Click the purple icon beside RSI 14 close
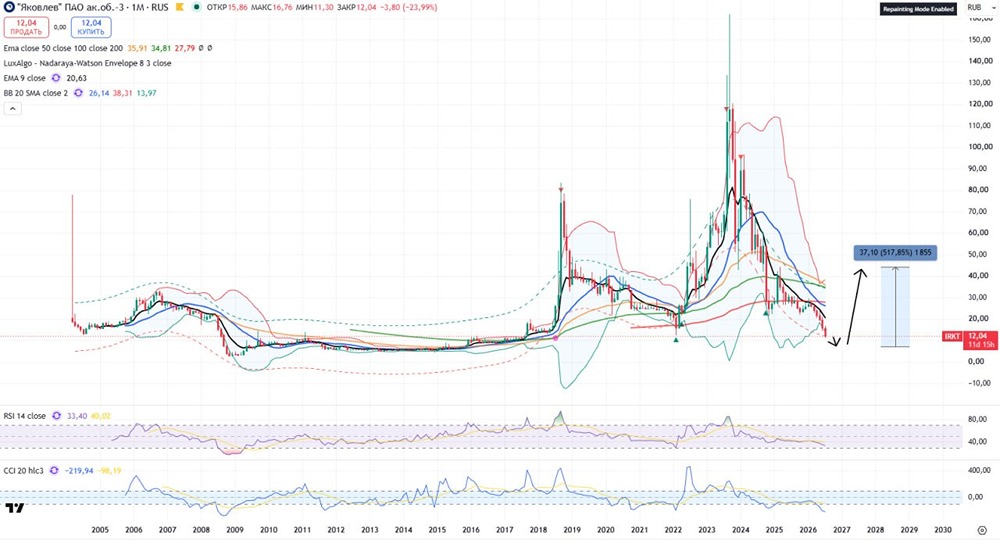 57,416
